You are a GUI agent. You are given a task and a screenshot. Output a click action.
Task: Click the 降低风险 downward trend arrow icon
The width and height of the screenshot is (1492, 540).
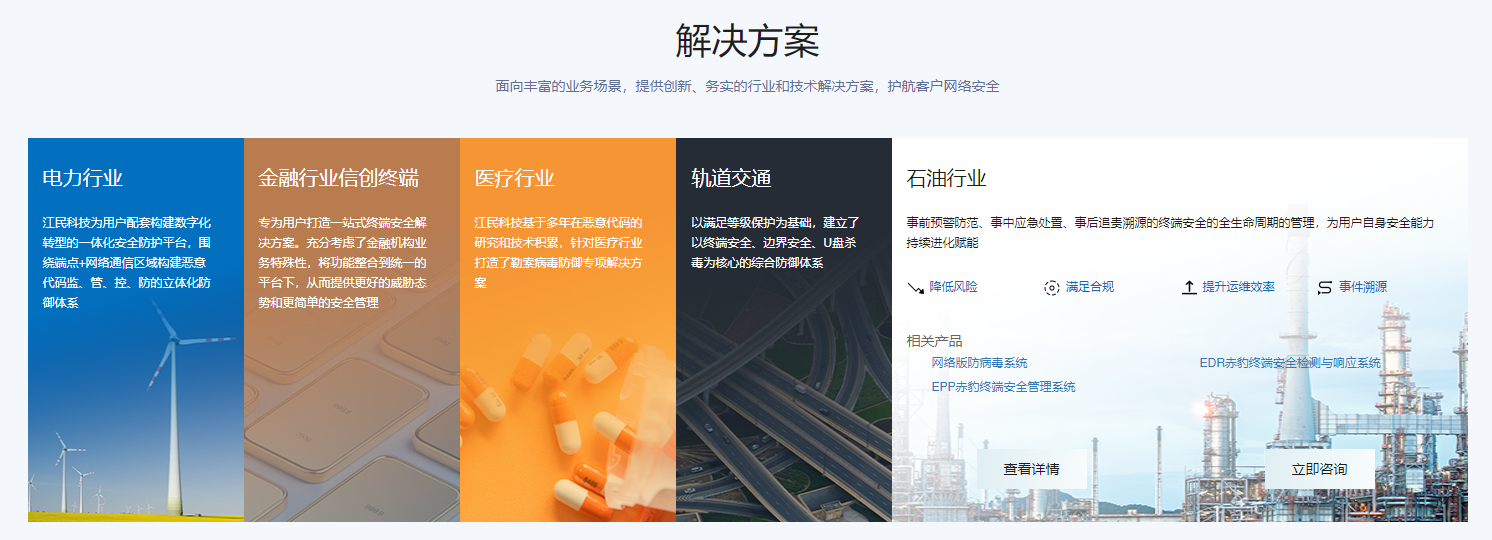coord(915,288)
